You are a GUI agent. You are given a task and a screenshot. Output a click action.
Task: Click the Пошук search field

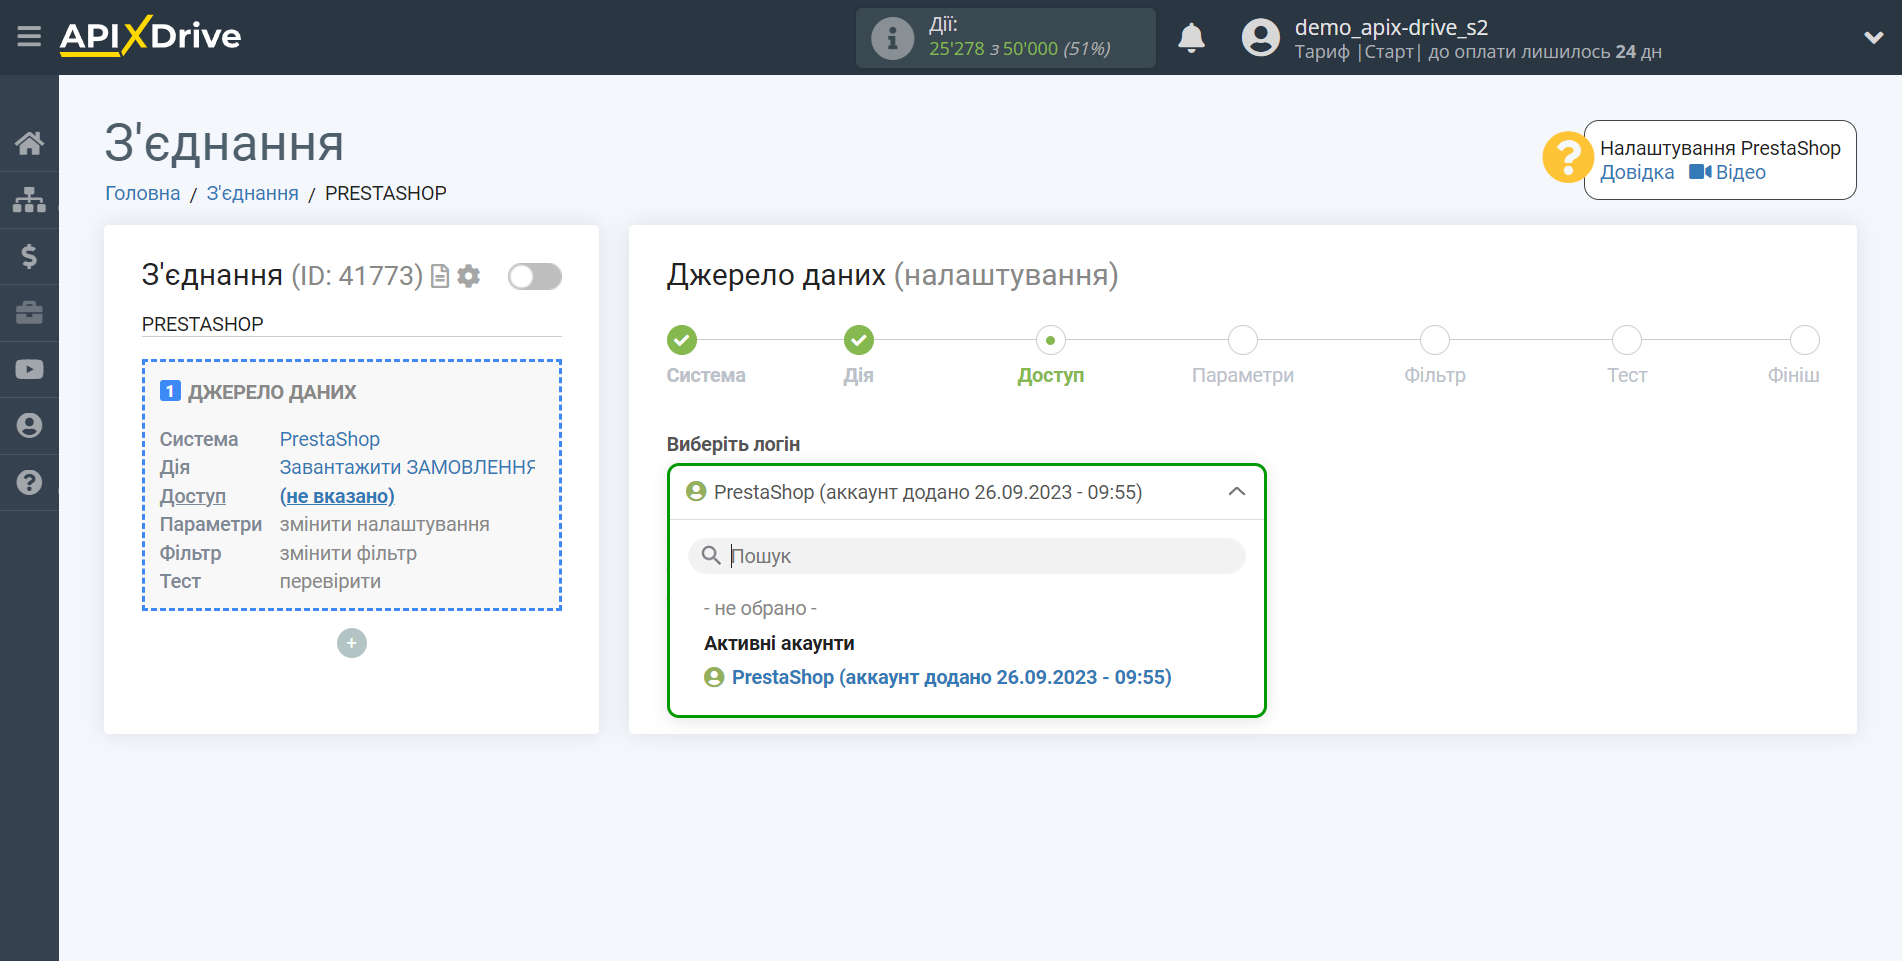(x=966, y=556)
